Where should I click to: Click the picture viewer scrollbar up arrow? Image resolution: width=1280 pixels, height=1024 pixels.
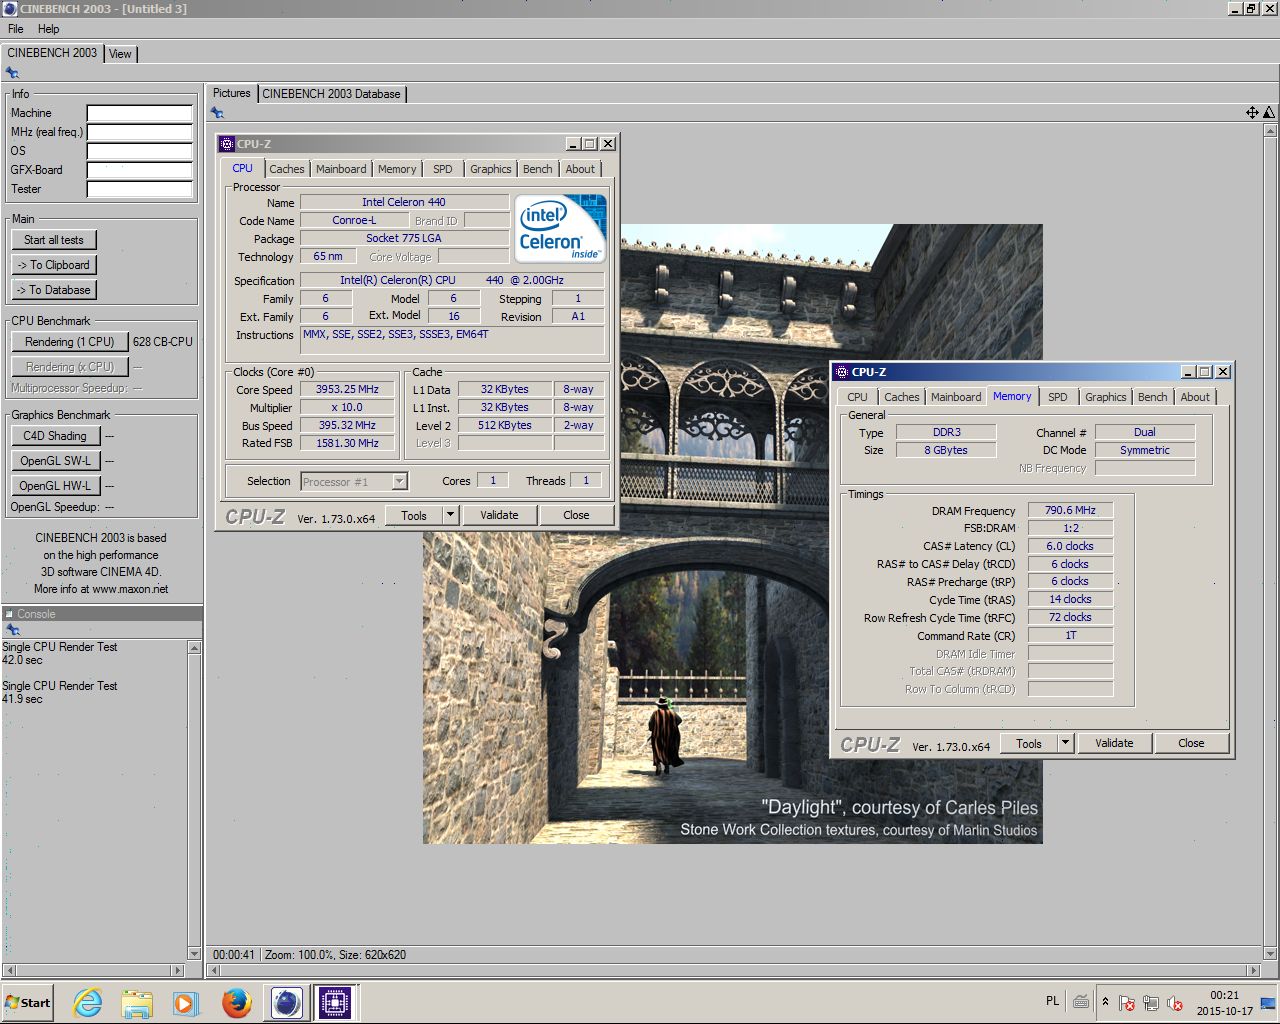[x=1270, y=130]
